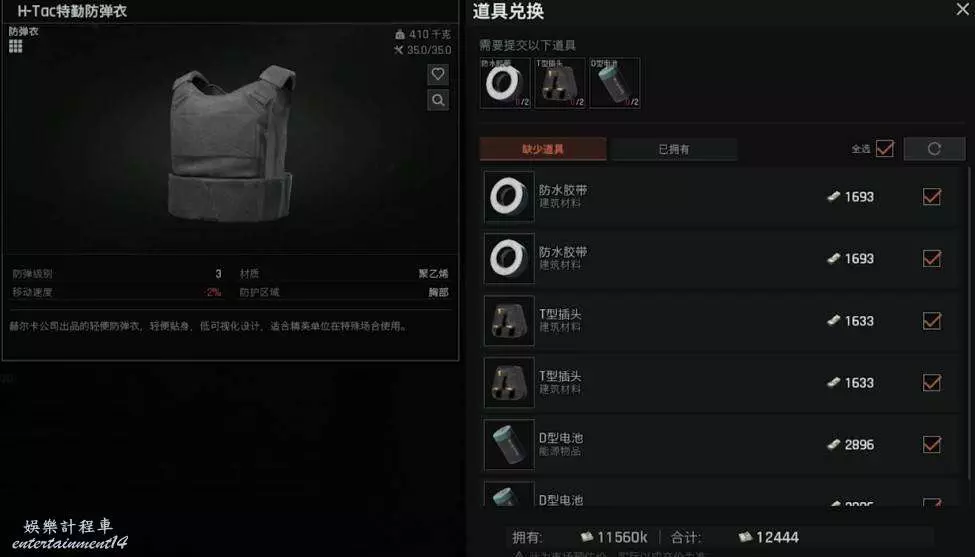The height and width of the screenshot is (557, 975).
Task: Open the magnifier inspect icon
Action: pos(438,100)
